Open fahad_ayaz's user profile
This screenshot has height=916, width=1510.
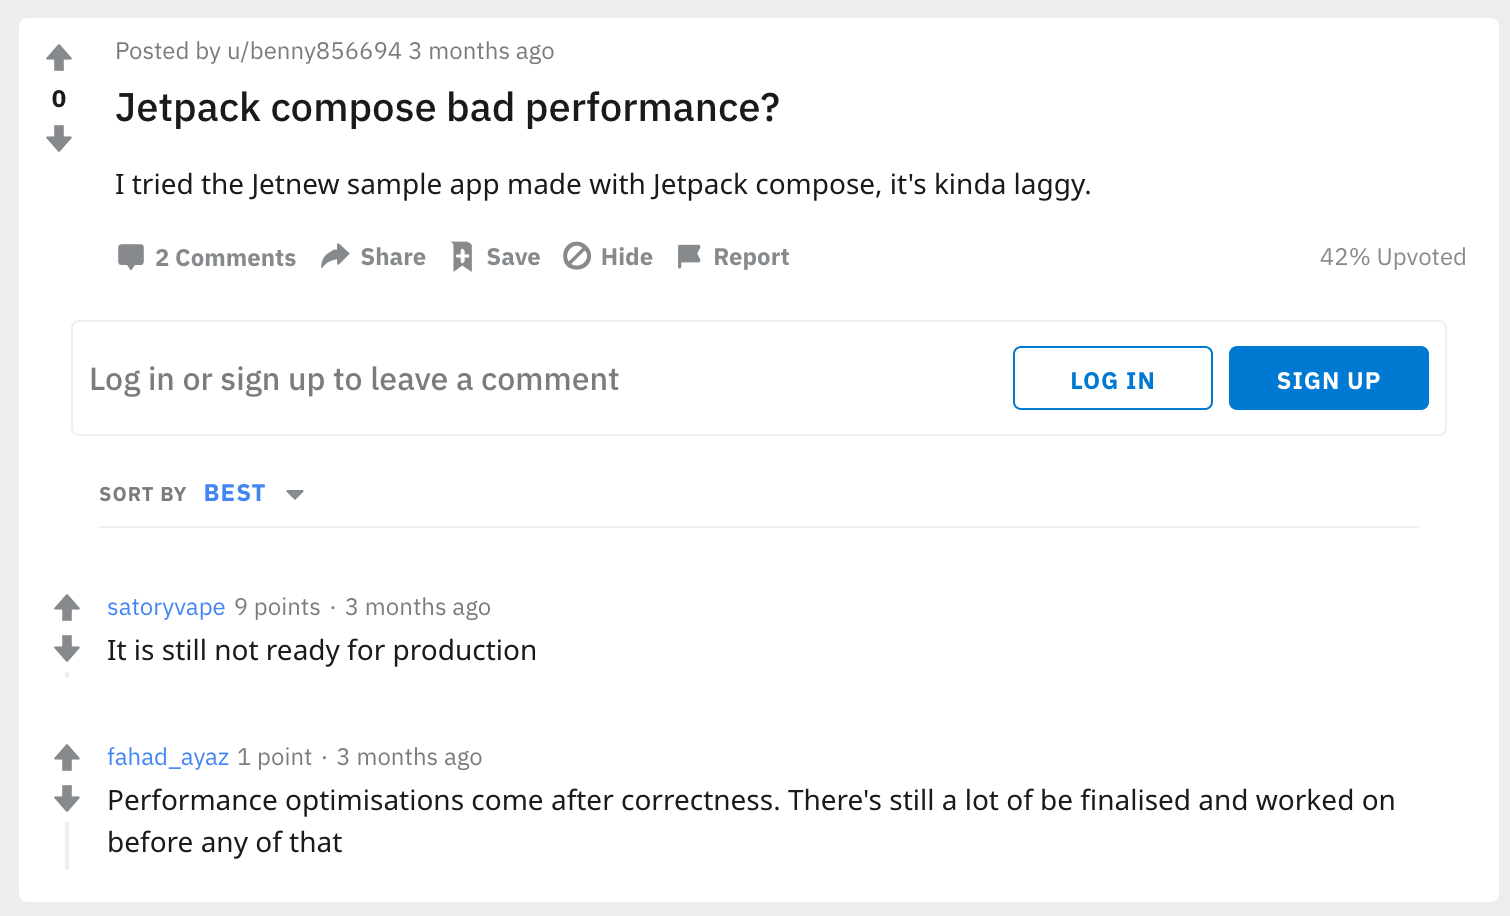click(x=168, y=757)
